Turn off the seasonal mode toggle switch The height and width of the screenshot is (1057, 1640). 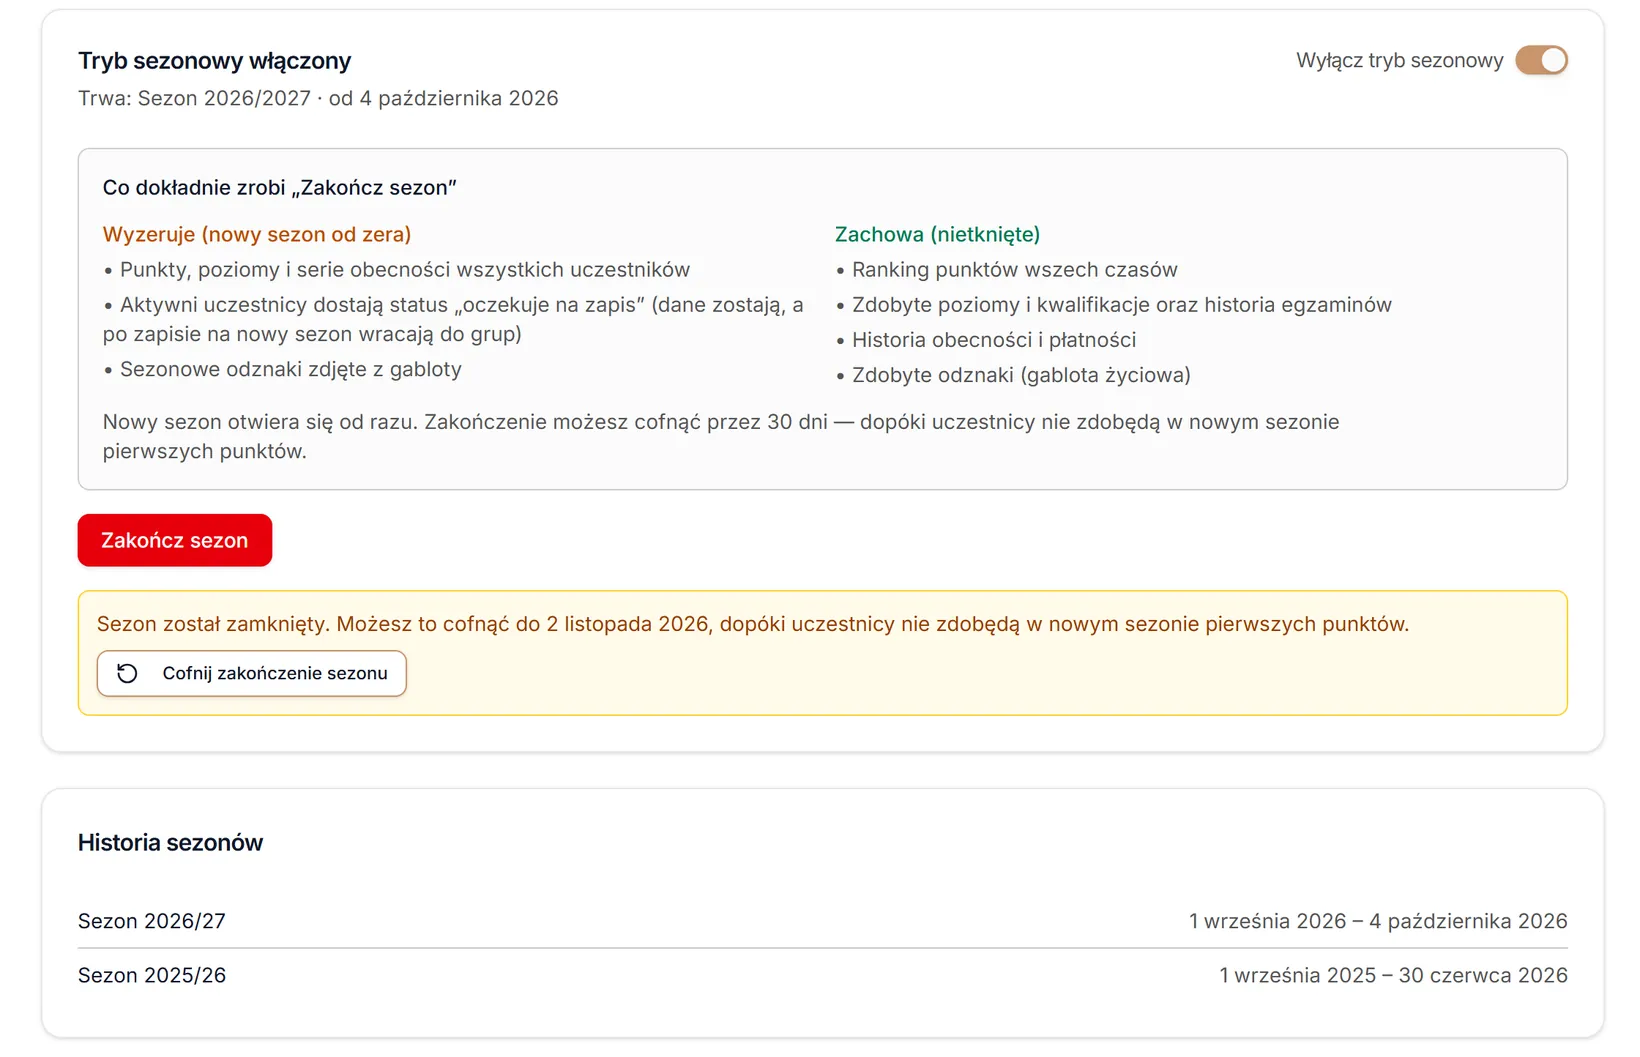[1541, 60]
